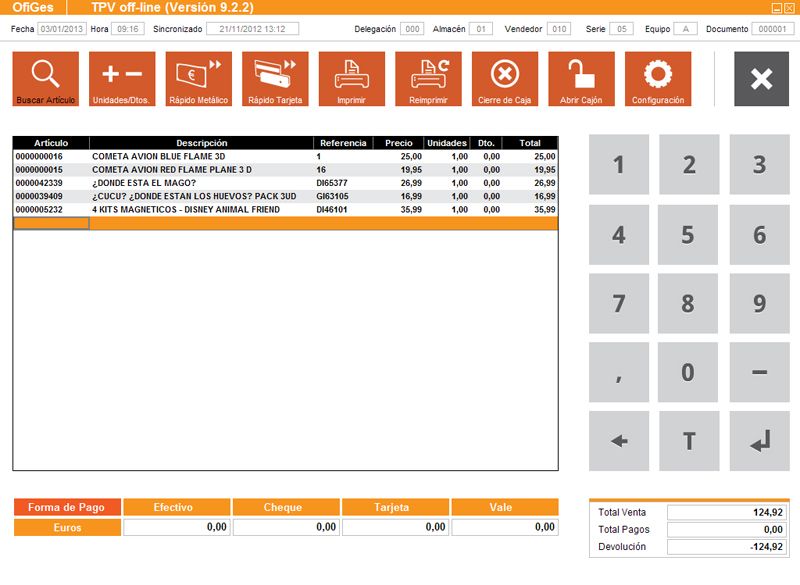
Task: Click the Efectivo payment header
Action: pyautogui.click(x=176, y=507)
